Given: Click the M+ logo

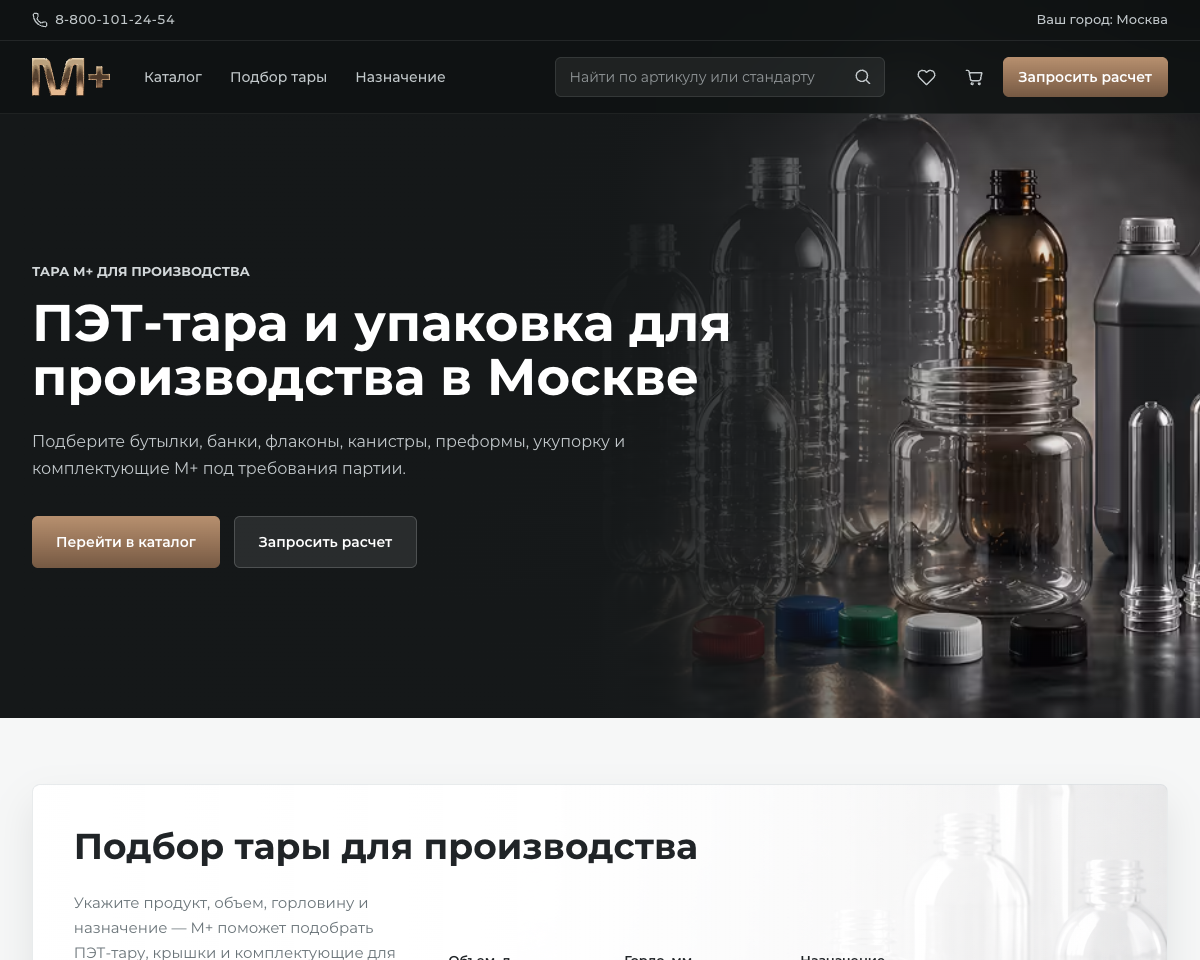Looking at the screenshot, I should click(71, 77).
